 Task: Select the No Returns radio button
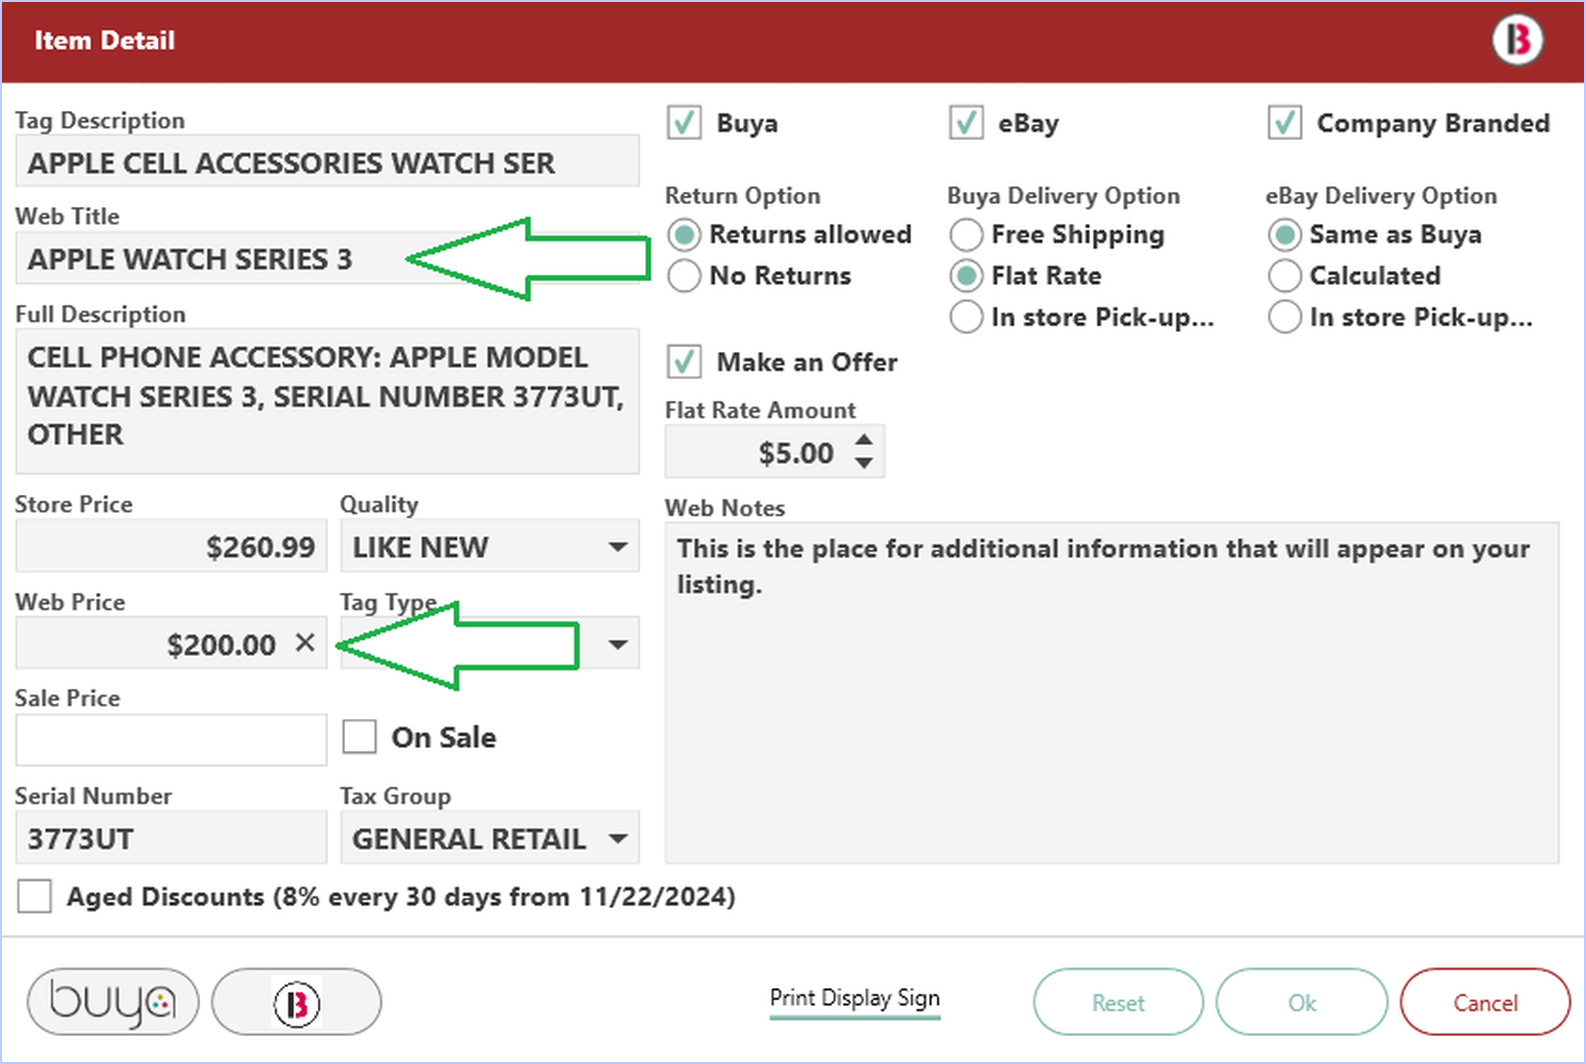[684, 276]
